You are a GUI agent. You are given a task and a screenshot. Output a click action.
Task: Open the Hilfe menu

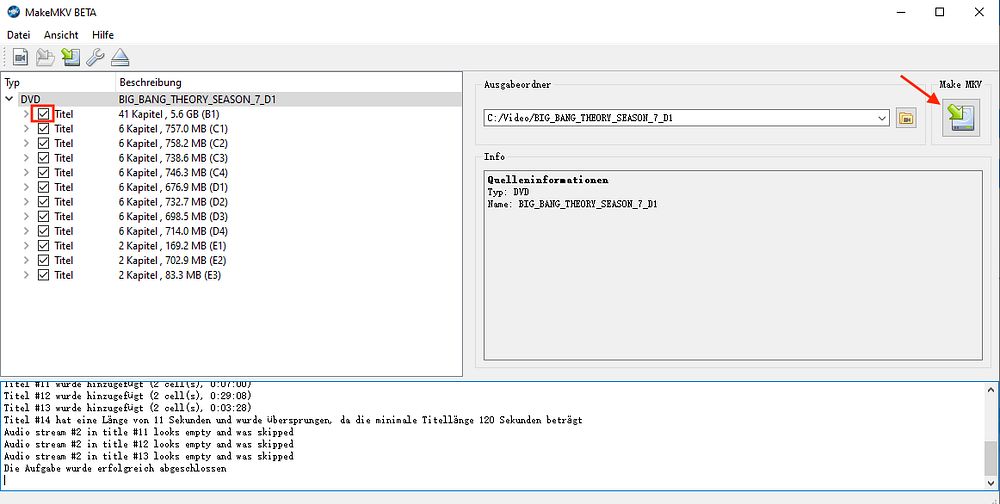tap(103, 35)
